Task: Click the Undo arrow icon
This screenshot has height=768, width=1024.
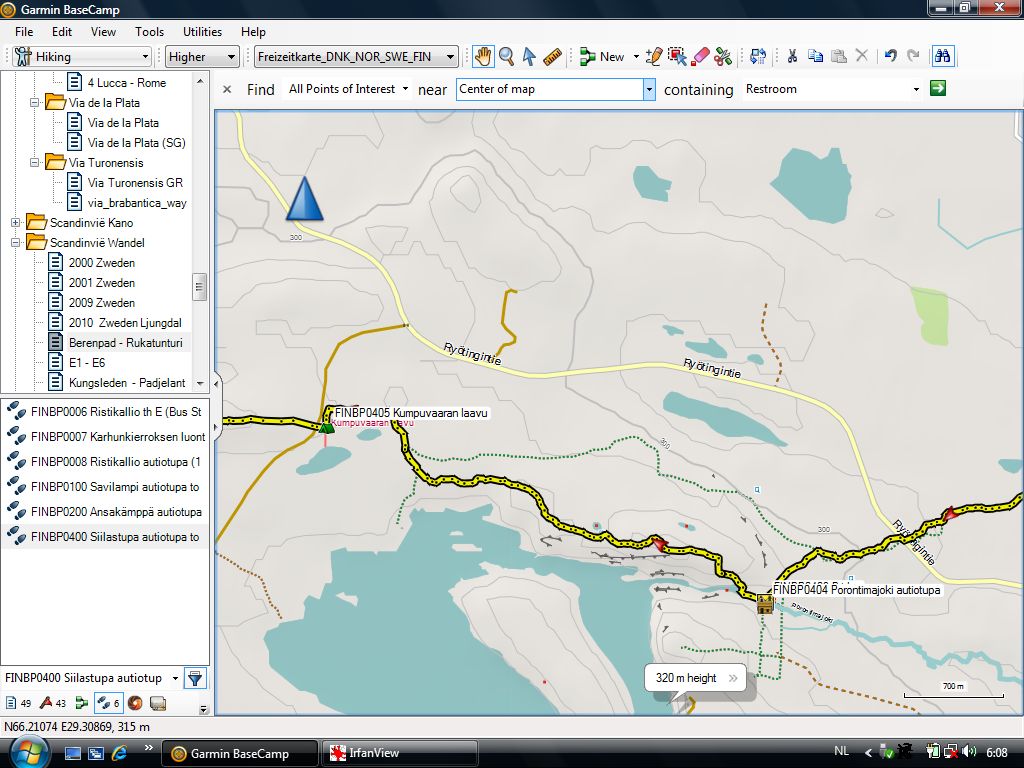Action: point(890,57)
